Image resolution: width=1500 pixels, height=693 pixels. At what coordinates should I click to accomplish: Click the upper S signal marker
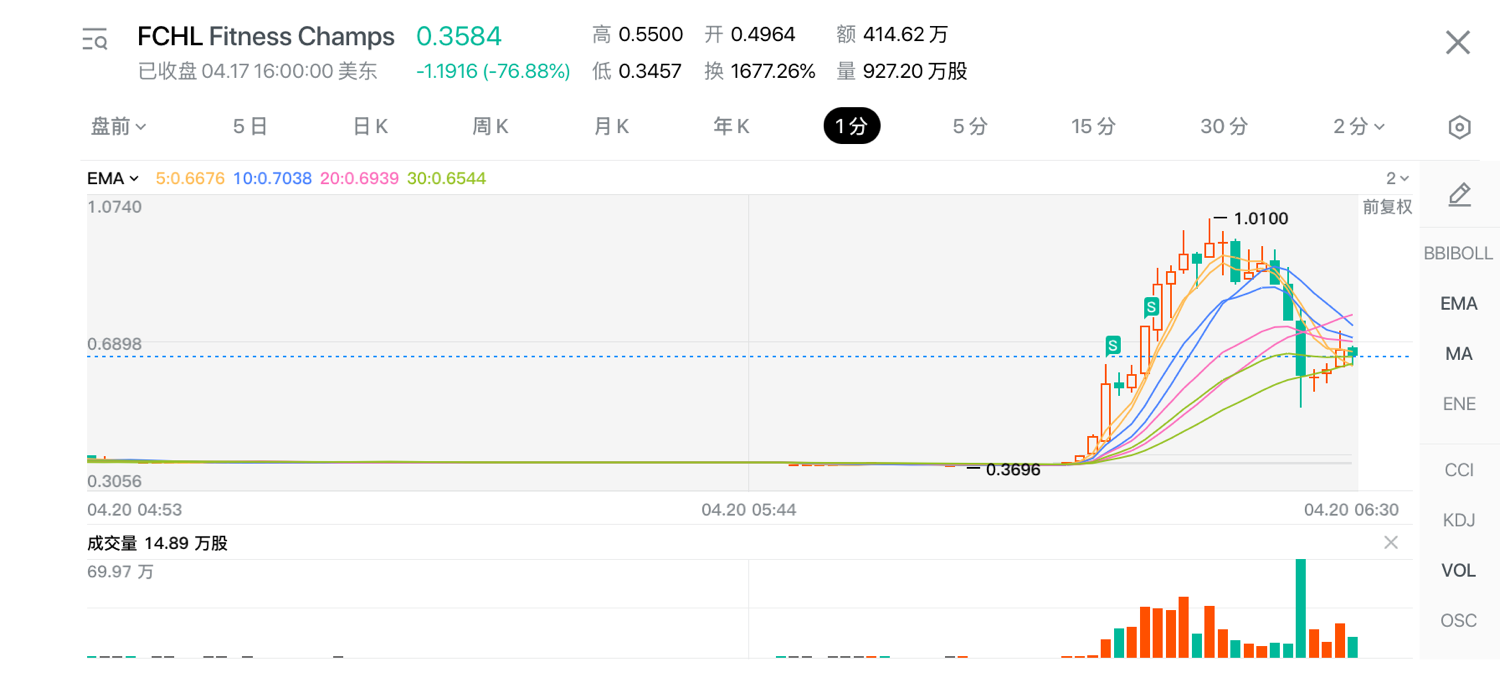pyautogui.click(x=1152, y=306)
